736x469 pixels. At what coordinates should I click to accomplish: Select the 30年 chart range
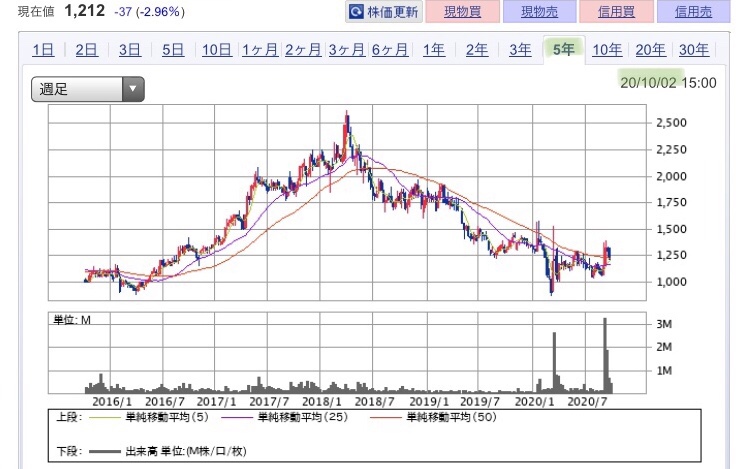pyautogui.click(x=694, y=49)
